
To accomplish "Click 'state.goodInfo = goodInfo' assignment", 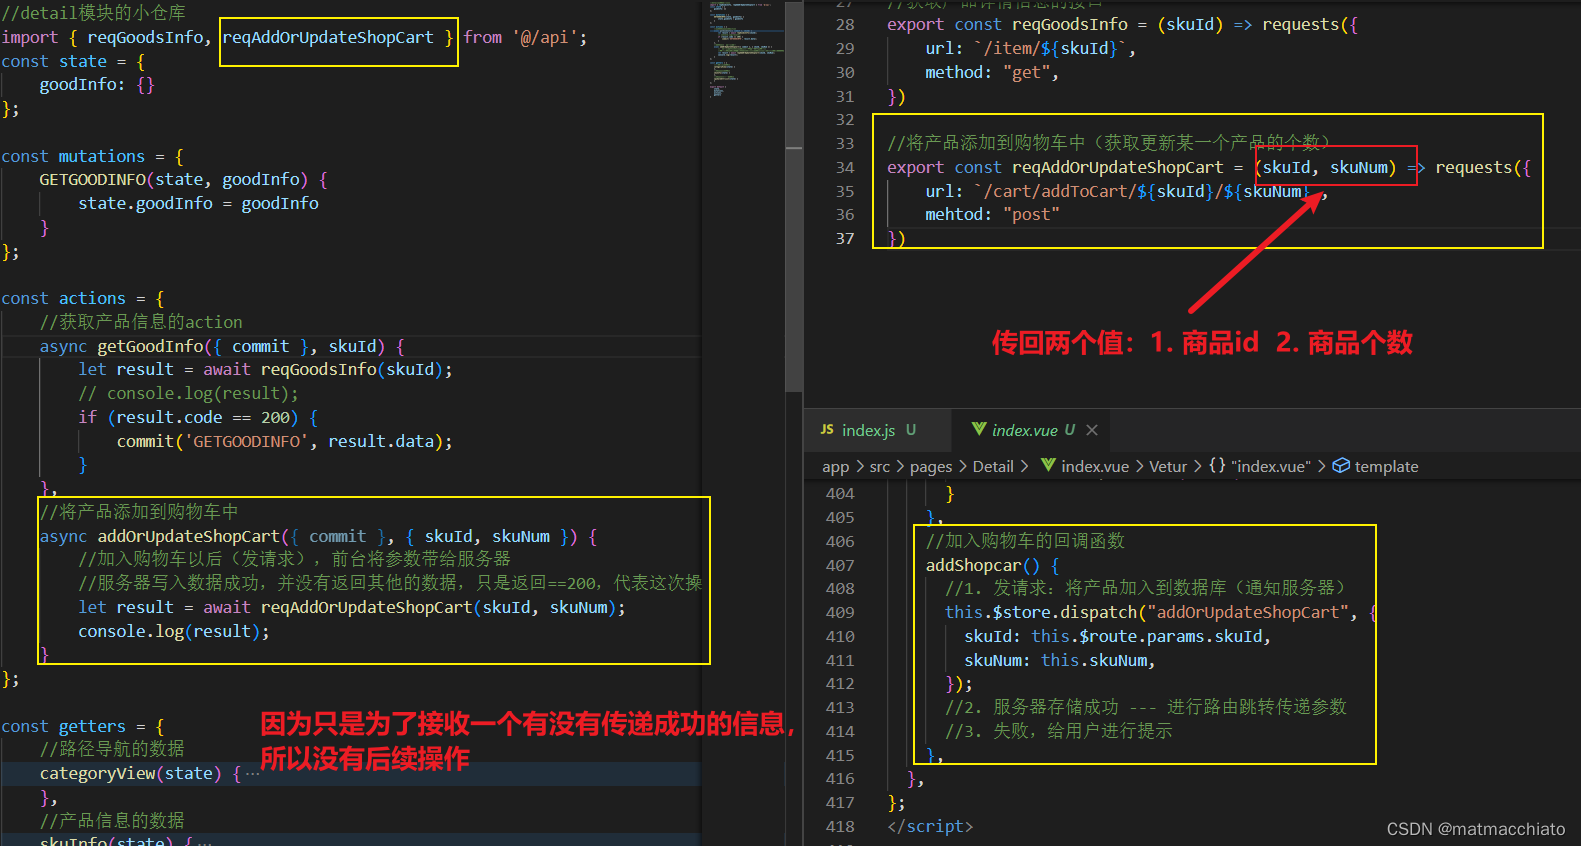I will (x=199, y=204).
